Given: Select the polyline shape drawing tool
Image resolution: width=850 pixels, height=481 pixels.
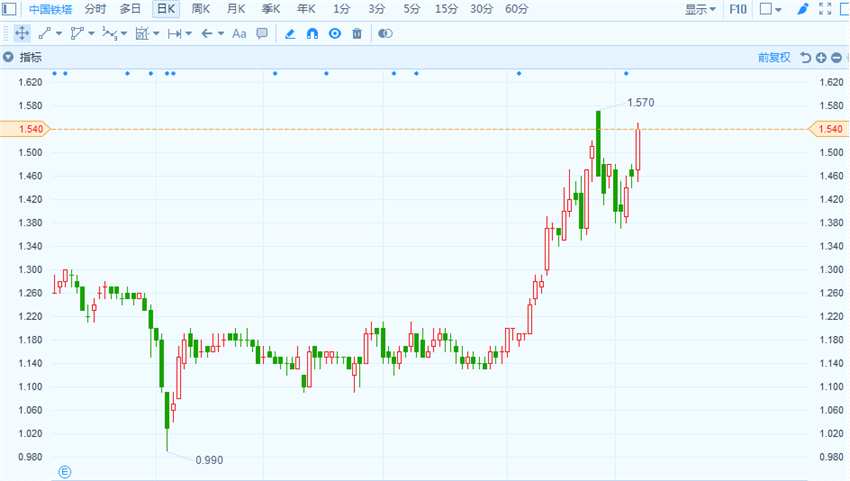Looking at the screenshot, I should point(76,34).
